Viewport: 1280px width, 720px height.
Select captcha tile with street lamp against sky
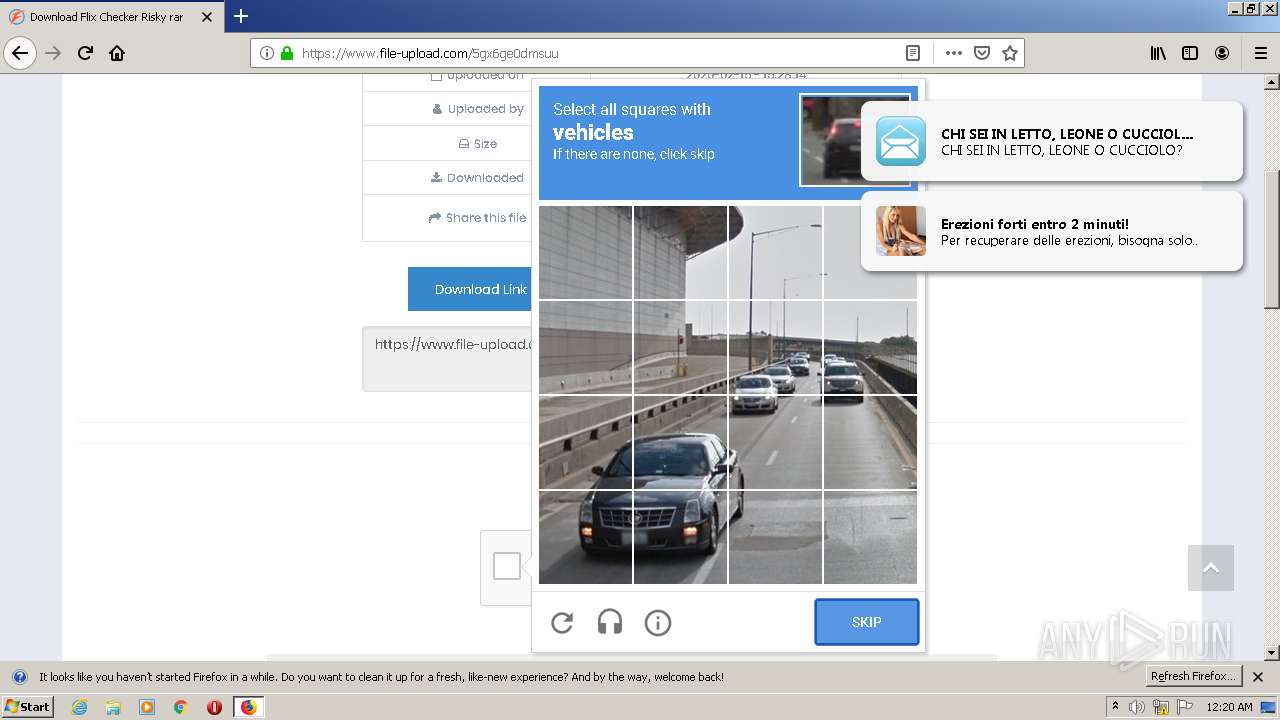coord(775,252)
